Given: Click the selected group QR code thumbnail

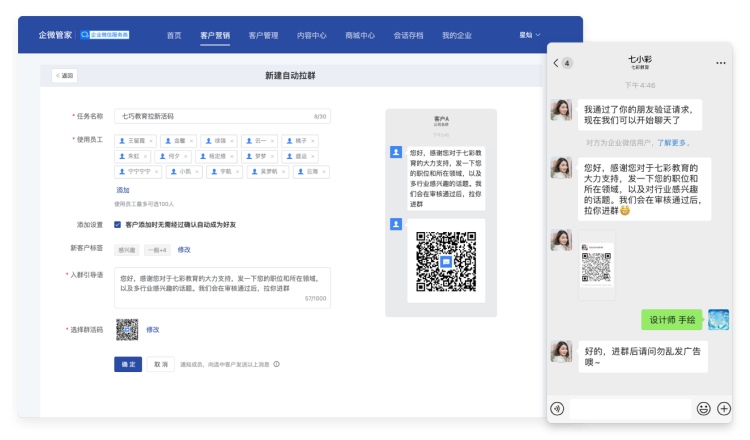Looking at the screenshot, I should pos(126,328).
